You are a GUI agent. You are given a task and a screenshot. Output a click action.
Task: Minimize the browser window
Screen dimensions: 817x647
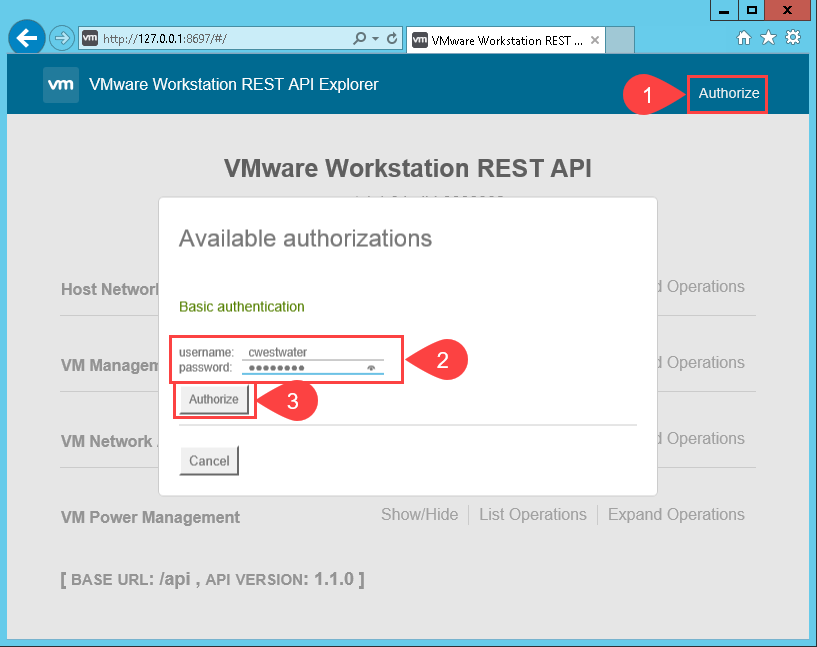[724, 10]
